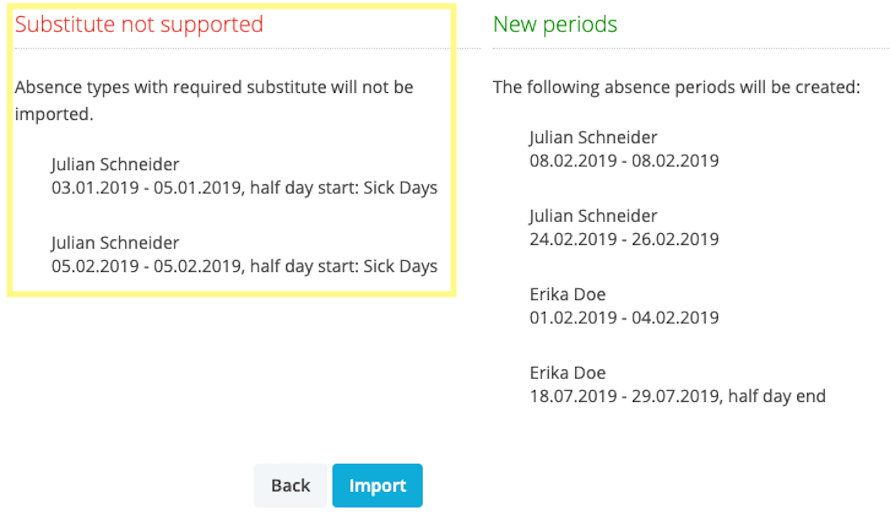Click first Julian Schneider name under Substitute not supported
890x515 pixels.
click(x=115, y=164)
